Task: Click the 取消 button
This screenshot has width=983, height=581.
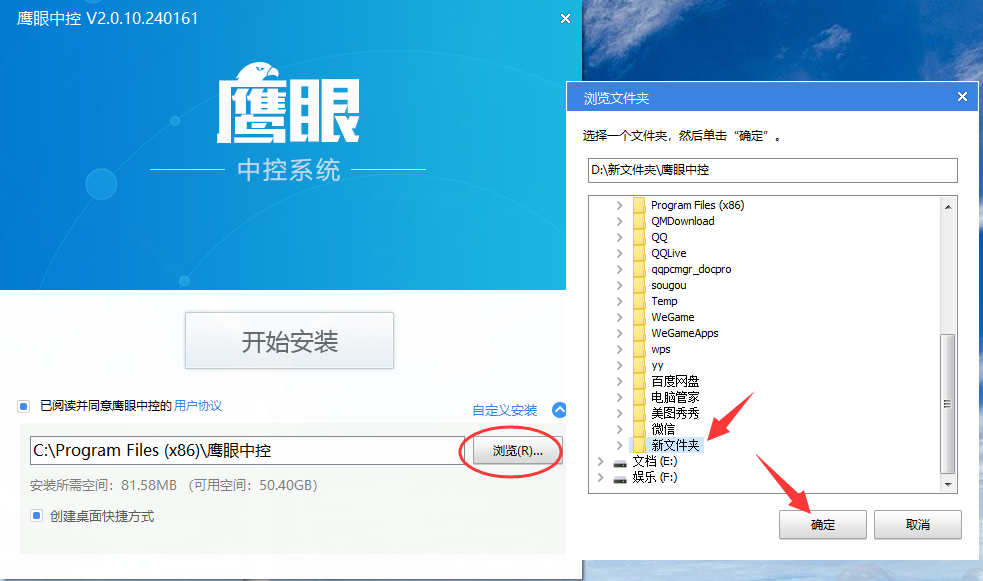Action: point(917,525)
